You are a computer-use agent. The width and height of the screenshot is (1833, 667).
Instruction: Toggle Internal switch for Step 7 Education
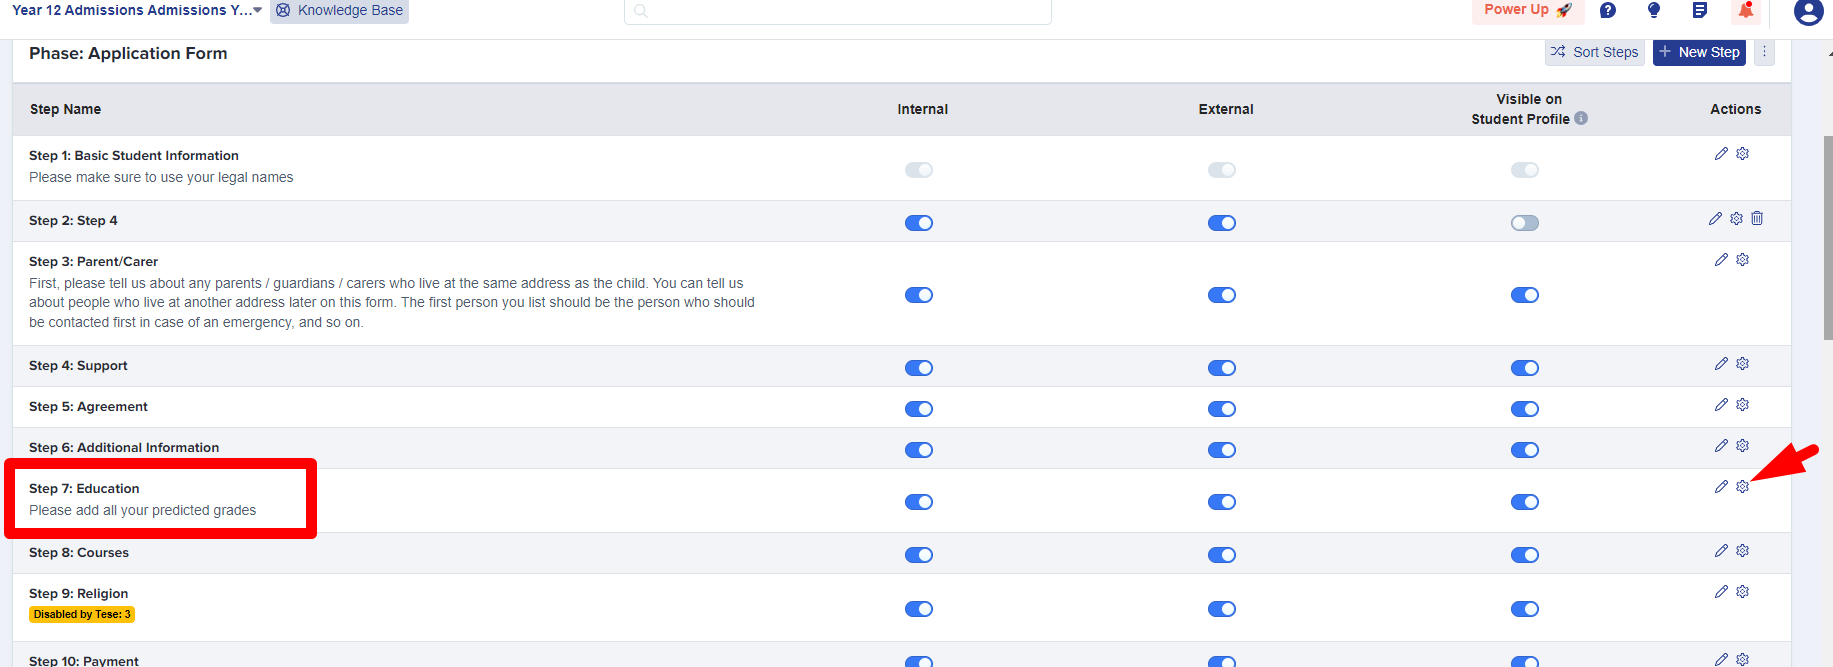[919, 502]
